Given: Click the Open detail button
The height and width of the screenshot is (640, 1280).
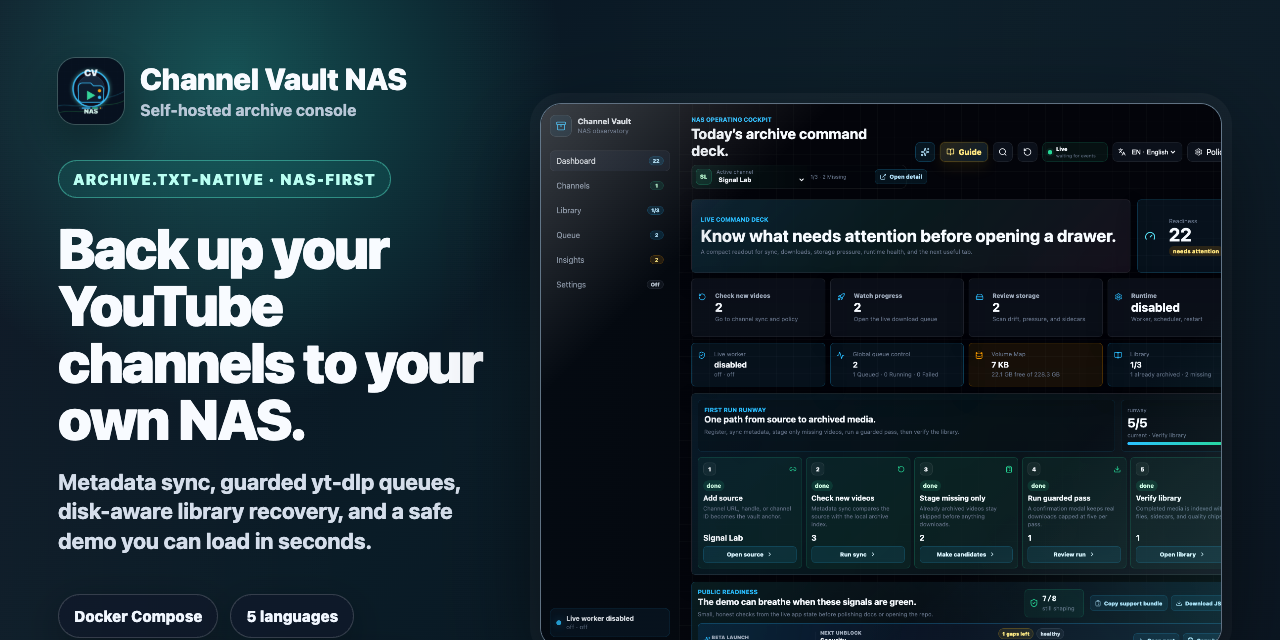Looking at the screenshot, I should (x=901, y=177).
